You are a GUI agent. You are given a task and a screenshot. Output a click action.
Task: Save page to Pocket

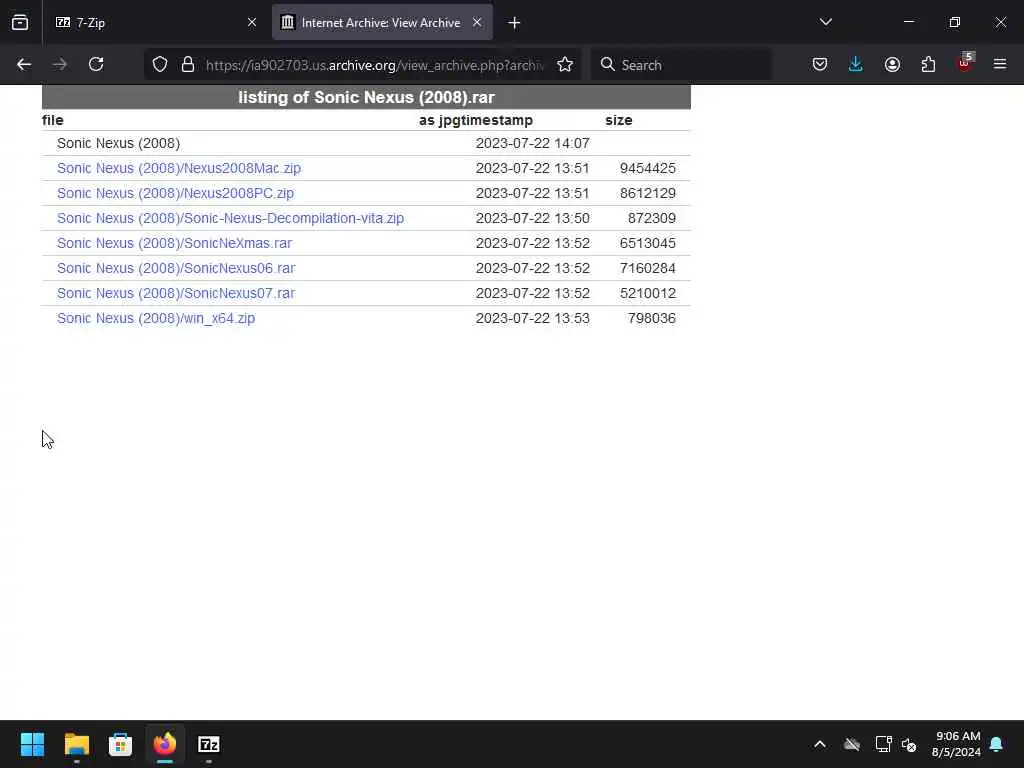[x=820, y=65]
